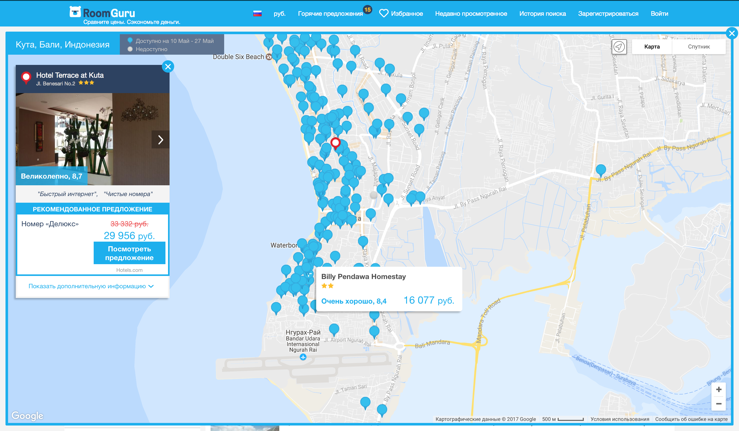
Task: Click the Ngurah Rai airport icon
Action: pyautogui.click(x=303, y=357)
